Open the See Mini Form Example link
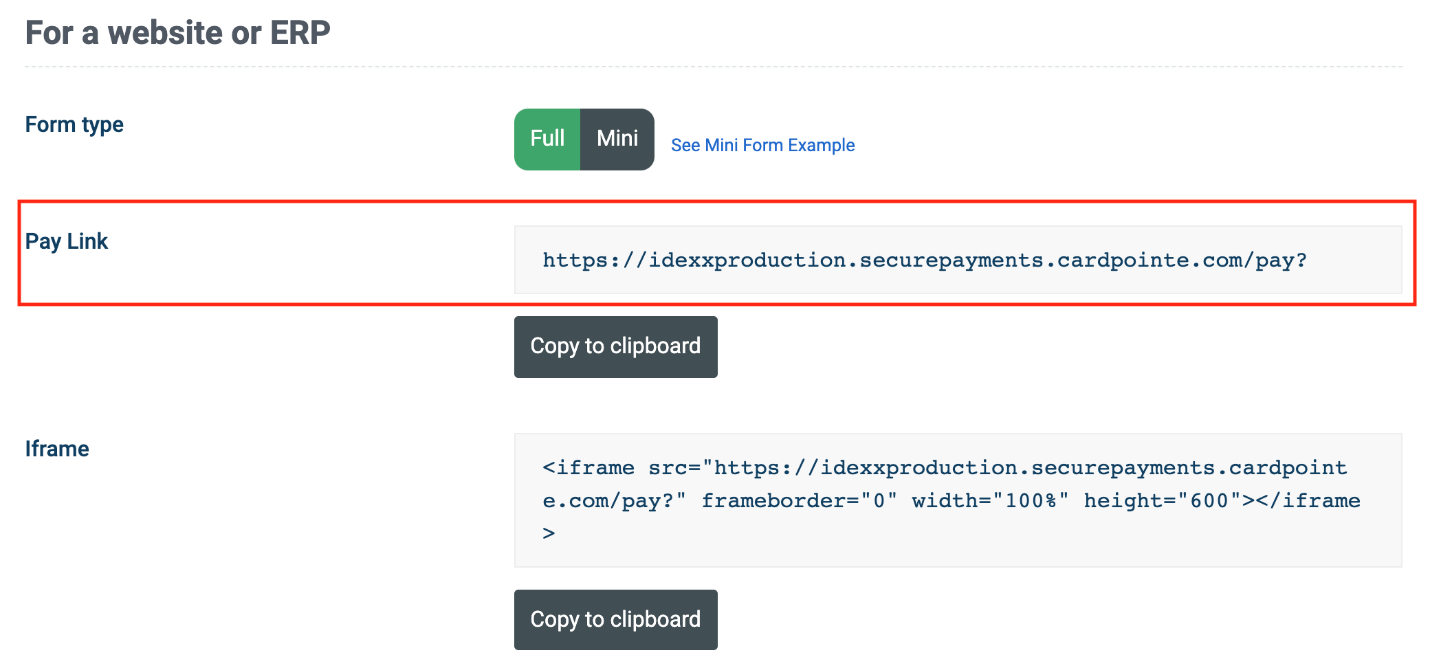The height and width of the screenshot is (668, 1430). point(762,145)
